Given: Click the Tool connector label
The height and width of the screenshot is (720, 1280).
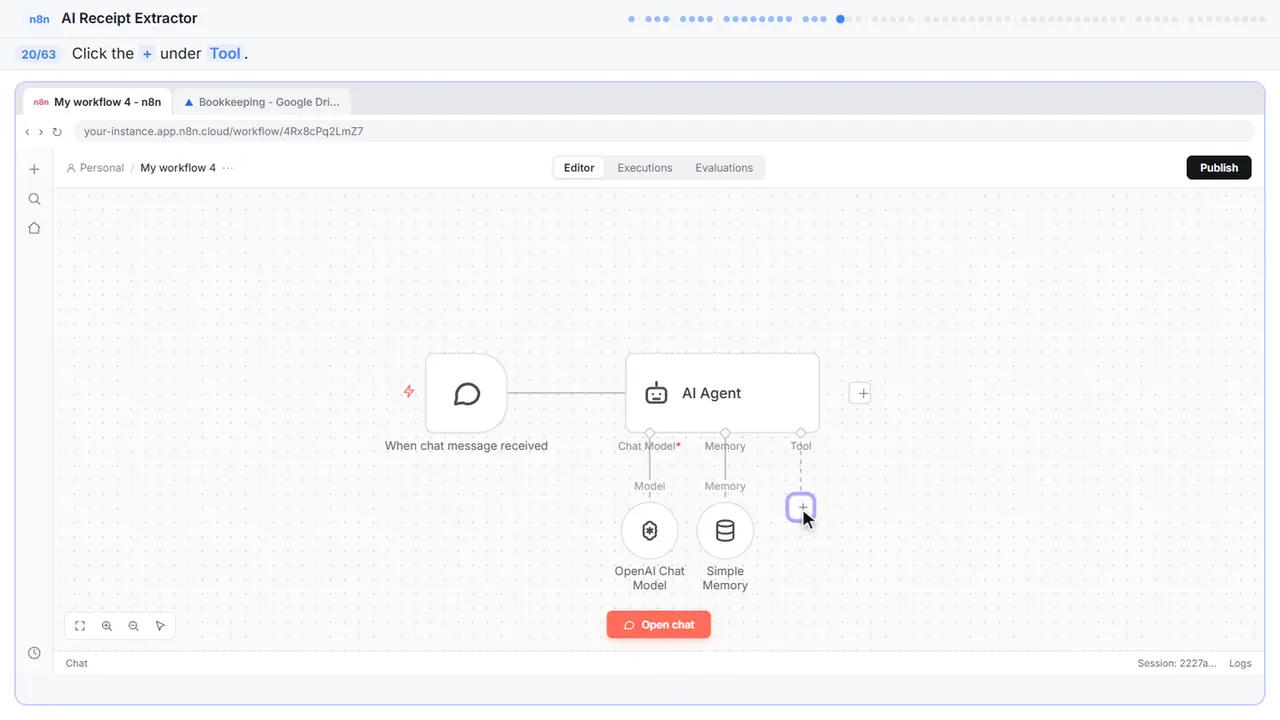Looking at the screenshot, I should 801,446.
